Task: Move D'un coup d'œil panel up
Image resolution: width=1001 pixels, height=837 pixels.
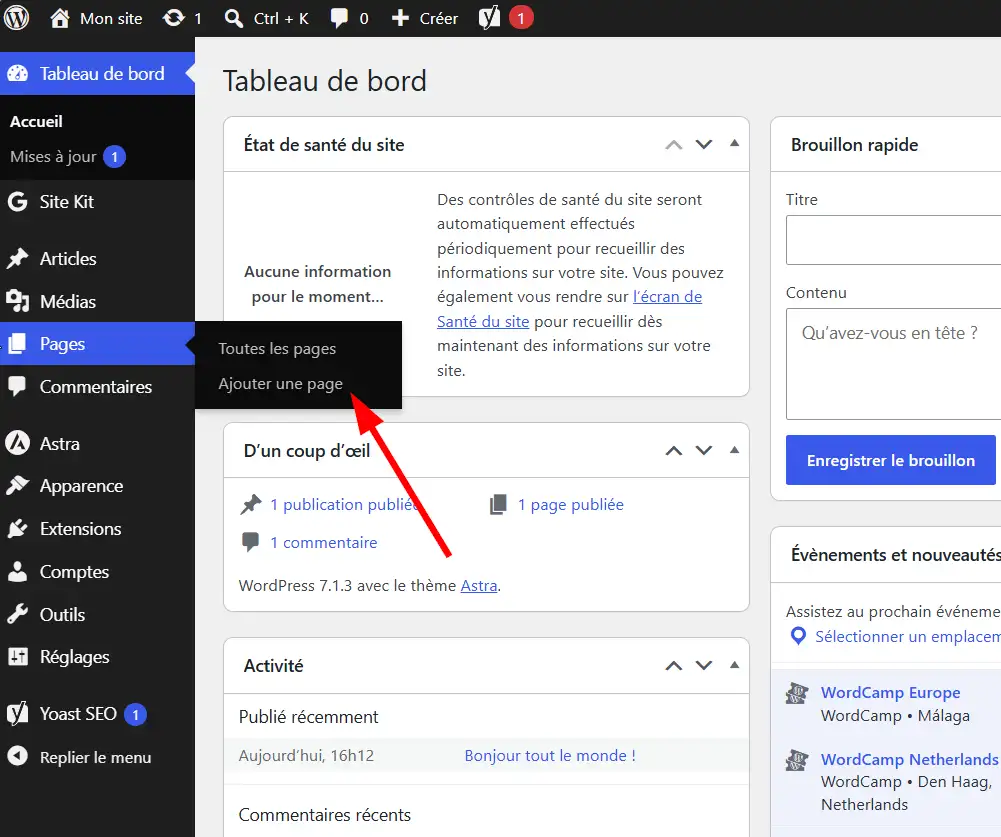Action: tap(674, 451)
